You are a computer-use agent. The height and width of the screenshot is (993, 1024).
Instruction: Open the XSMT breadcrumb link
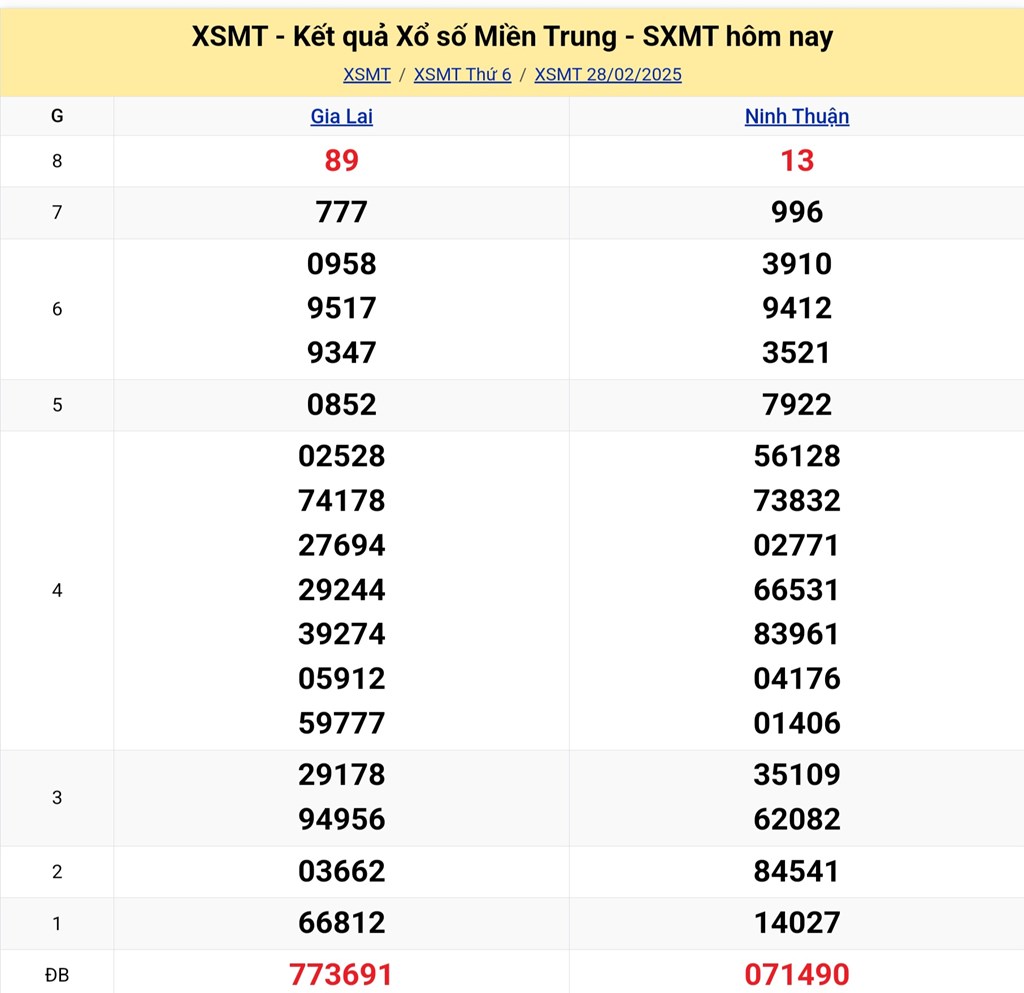click(x=366, y=75)
